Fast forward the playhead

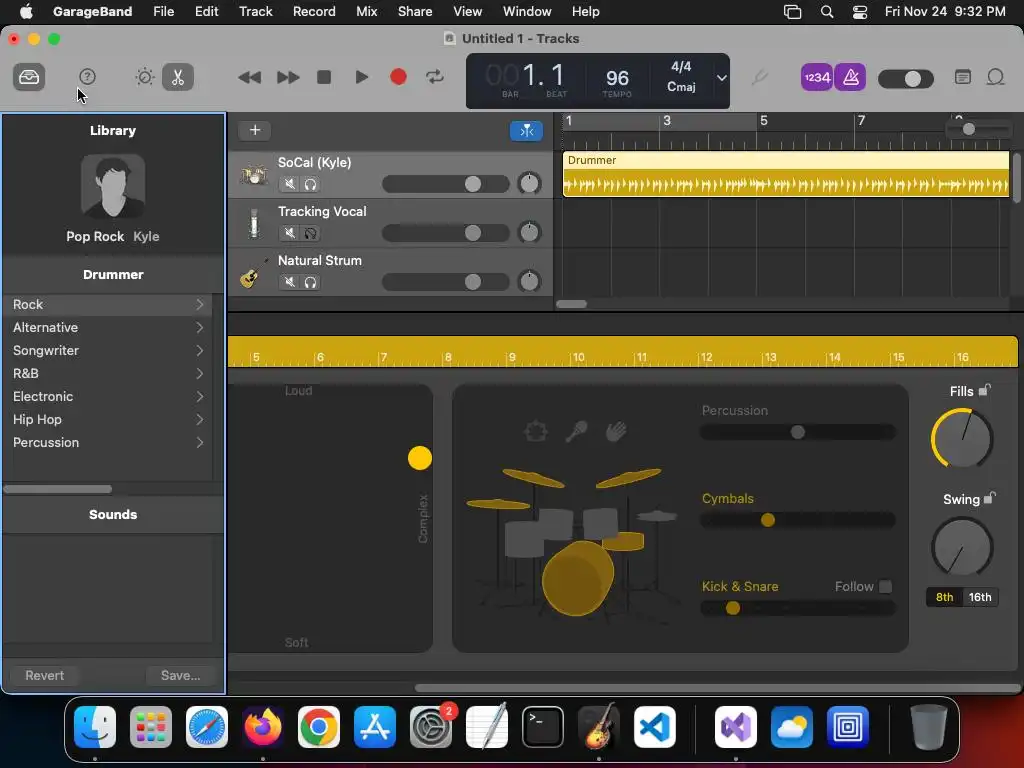point(287,78)
